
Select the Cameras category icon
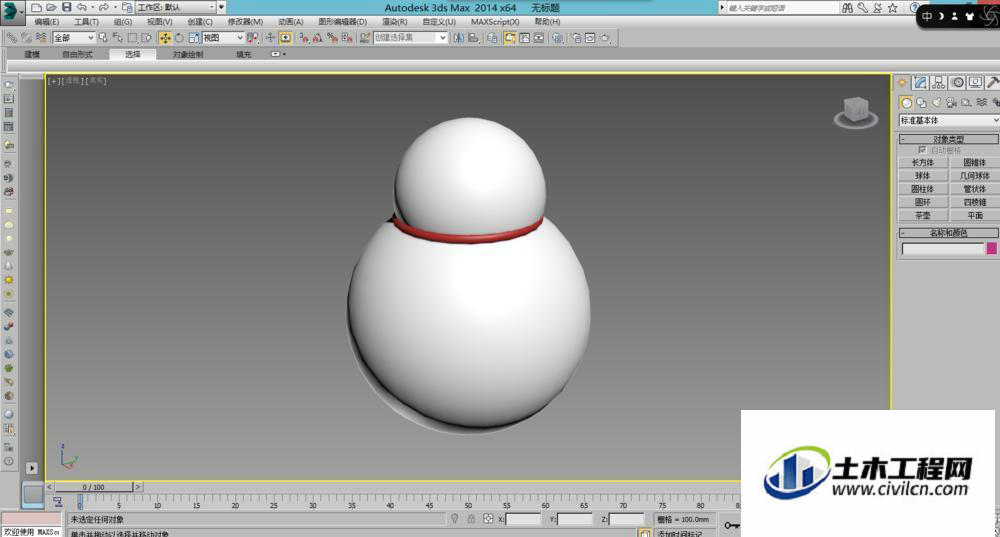tap(952, 102)
